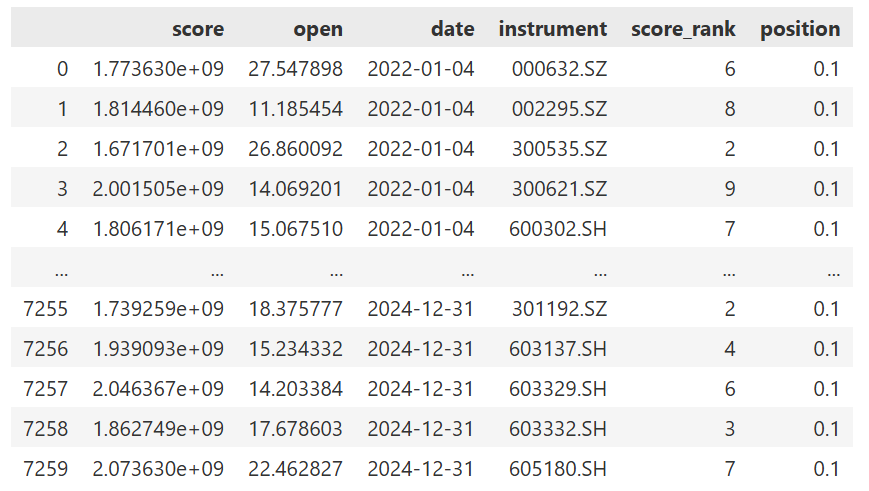Screen dimensions: 869x491
Task: Select score value 2.046367e+09
Action: point(158,389)
